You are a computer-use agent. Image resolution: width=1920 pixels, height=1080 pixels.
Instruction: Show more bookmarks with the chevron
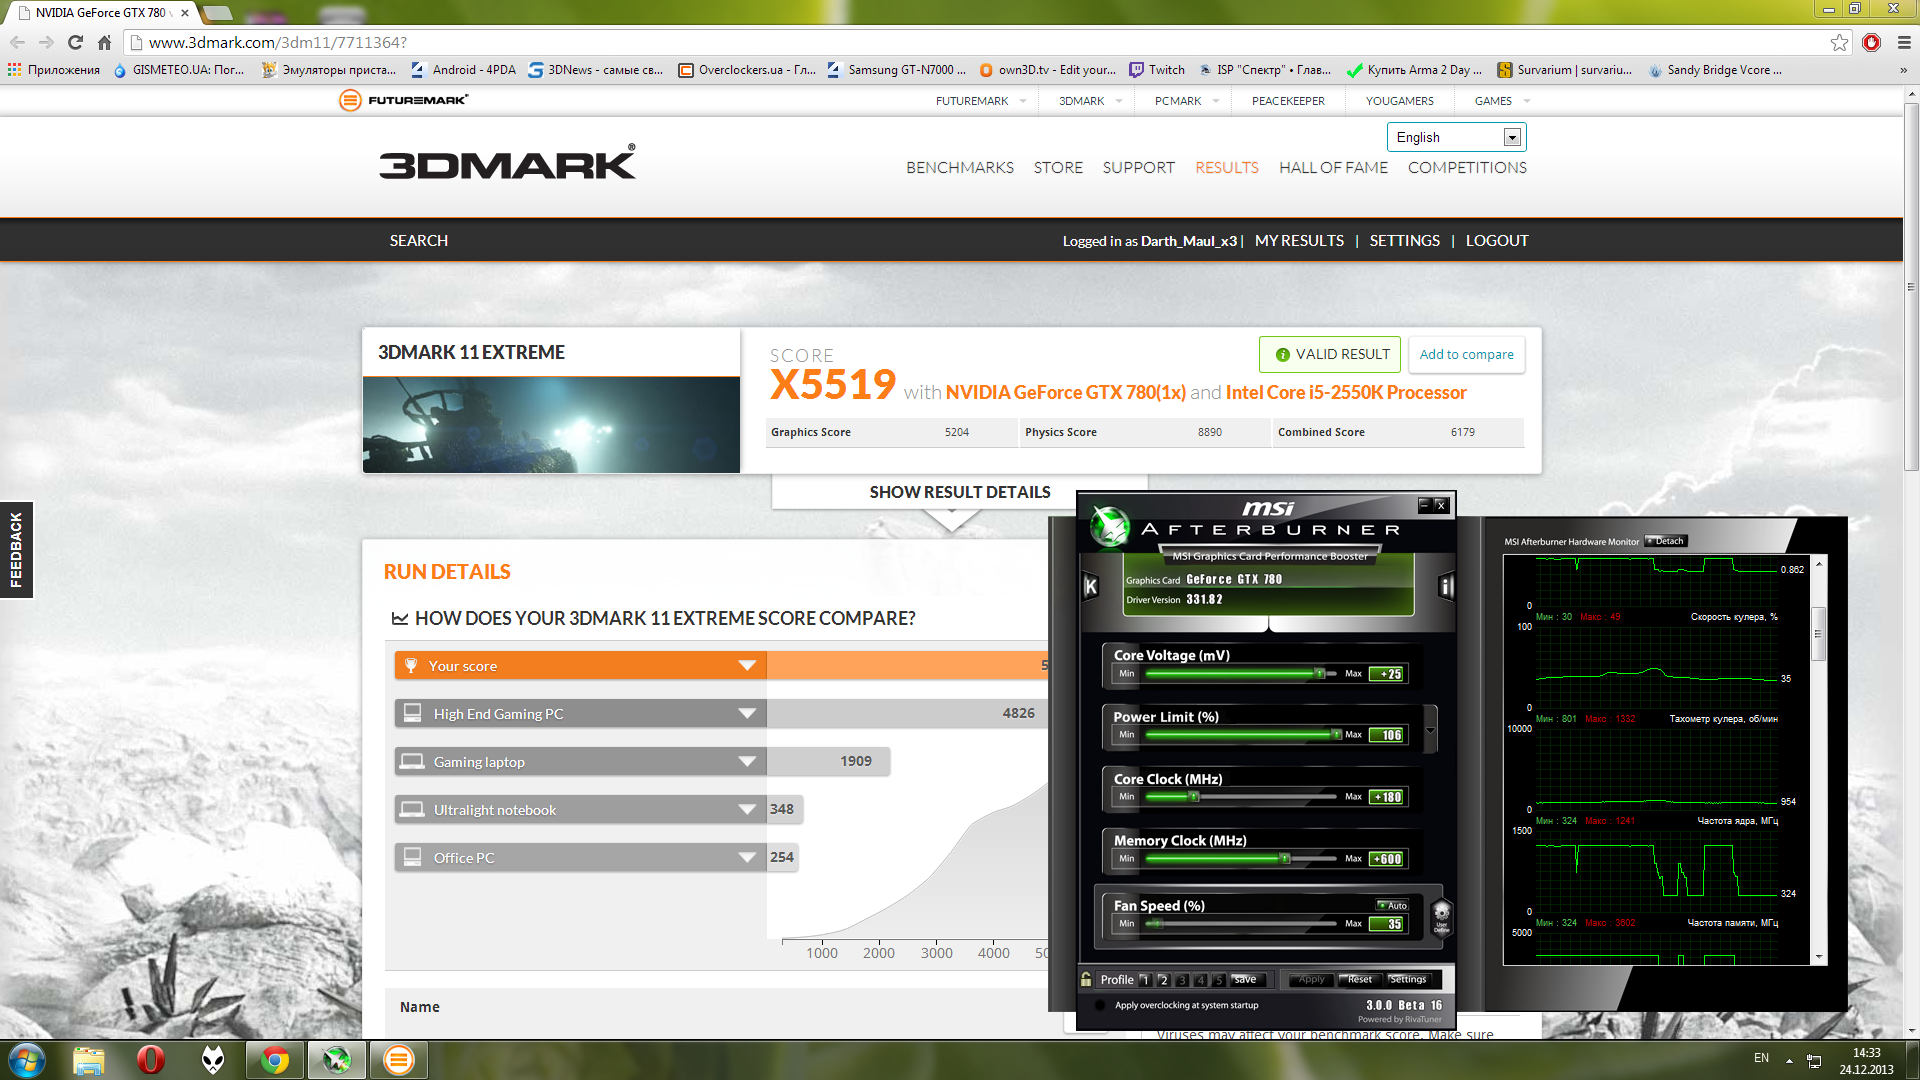click(x=1903, y=70)
